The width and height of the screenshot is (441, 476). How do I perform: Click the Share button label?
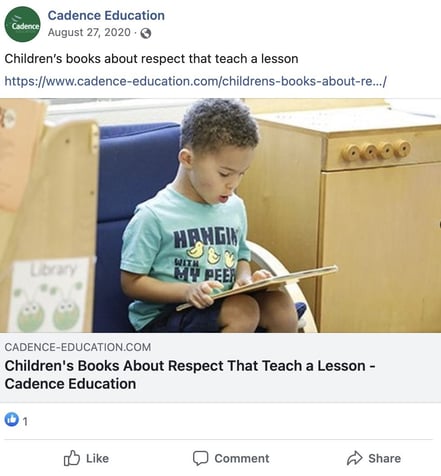point(384,458)
